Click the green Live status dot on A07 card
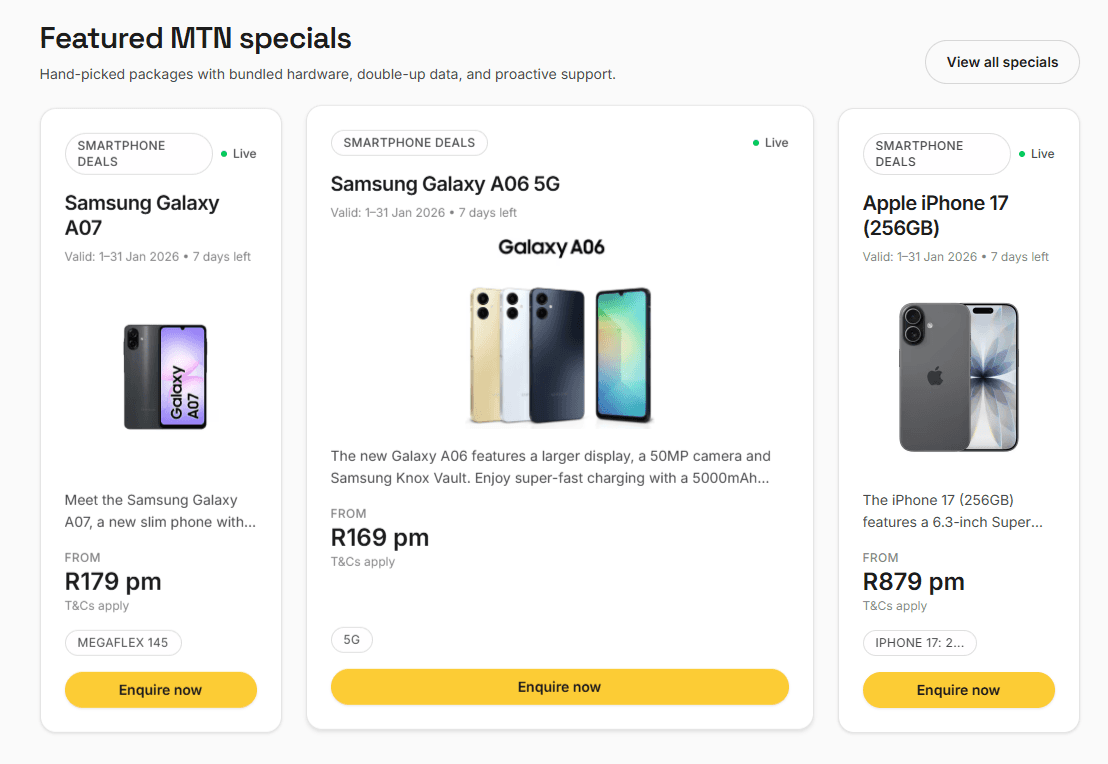This screenshot has width=1108, height=764. pos(224,154)
